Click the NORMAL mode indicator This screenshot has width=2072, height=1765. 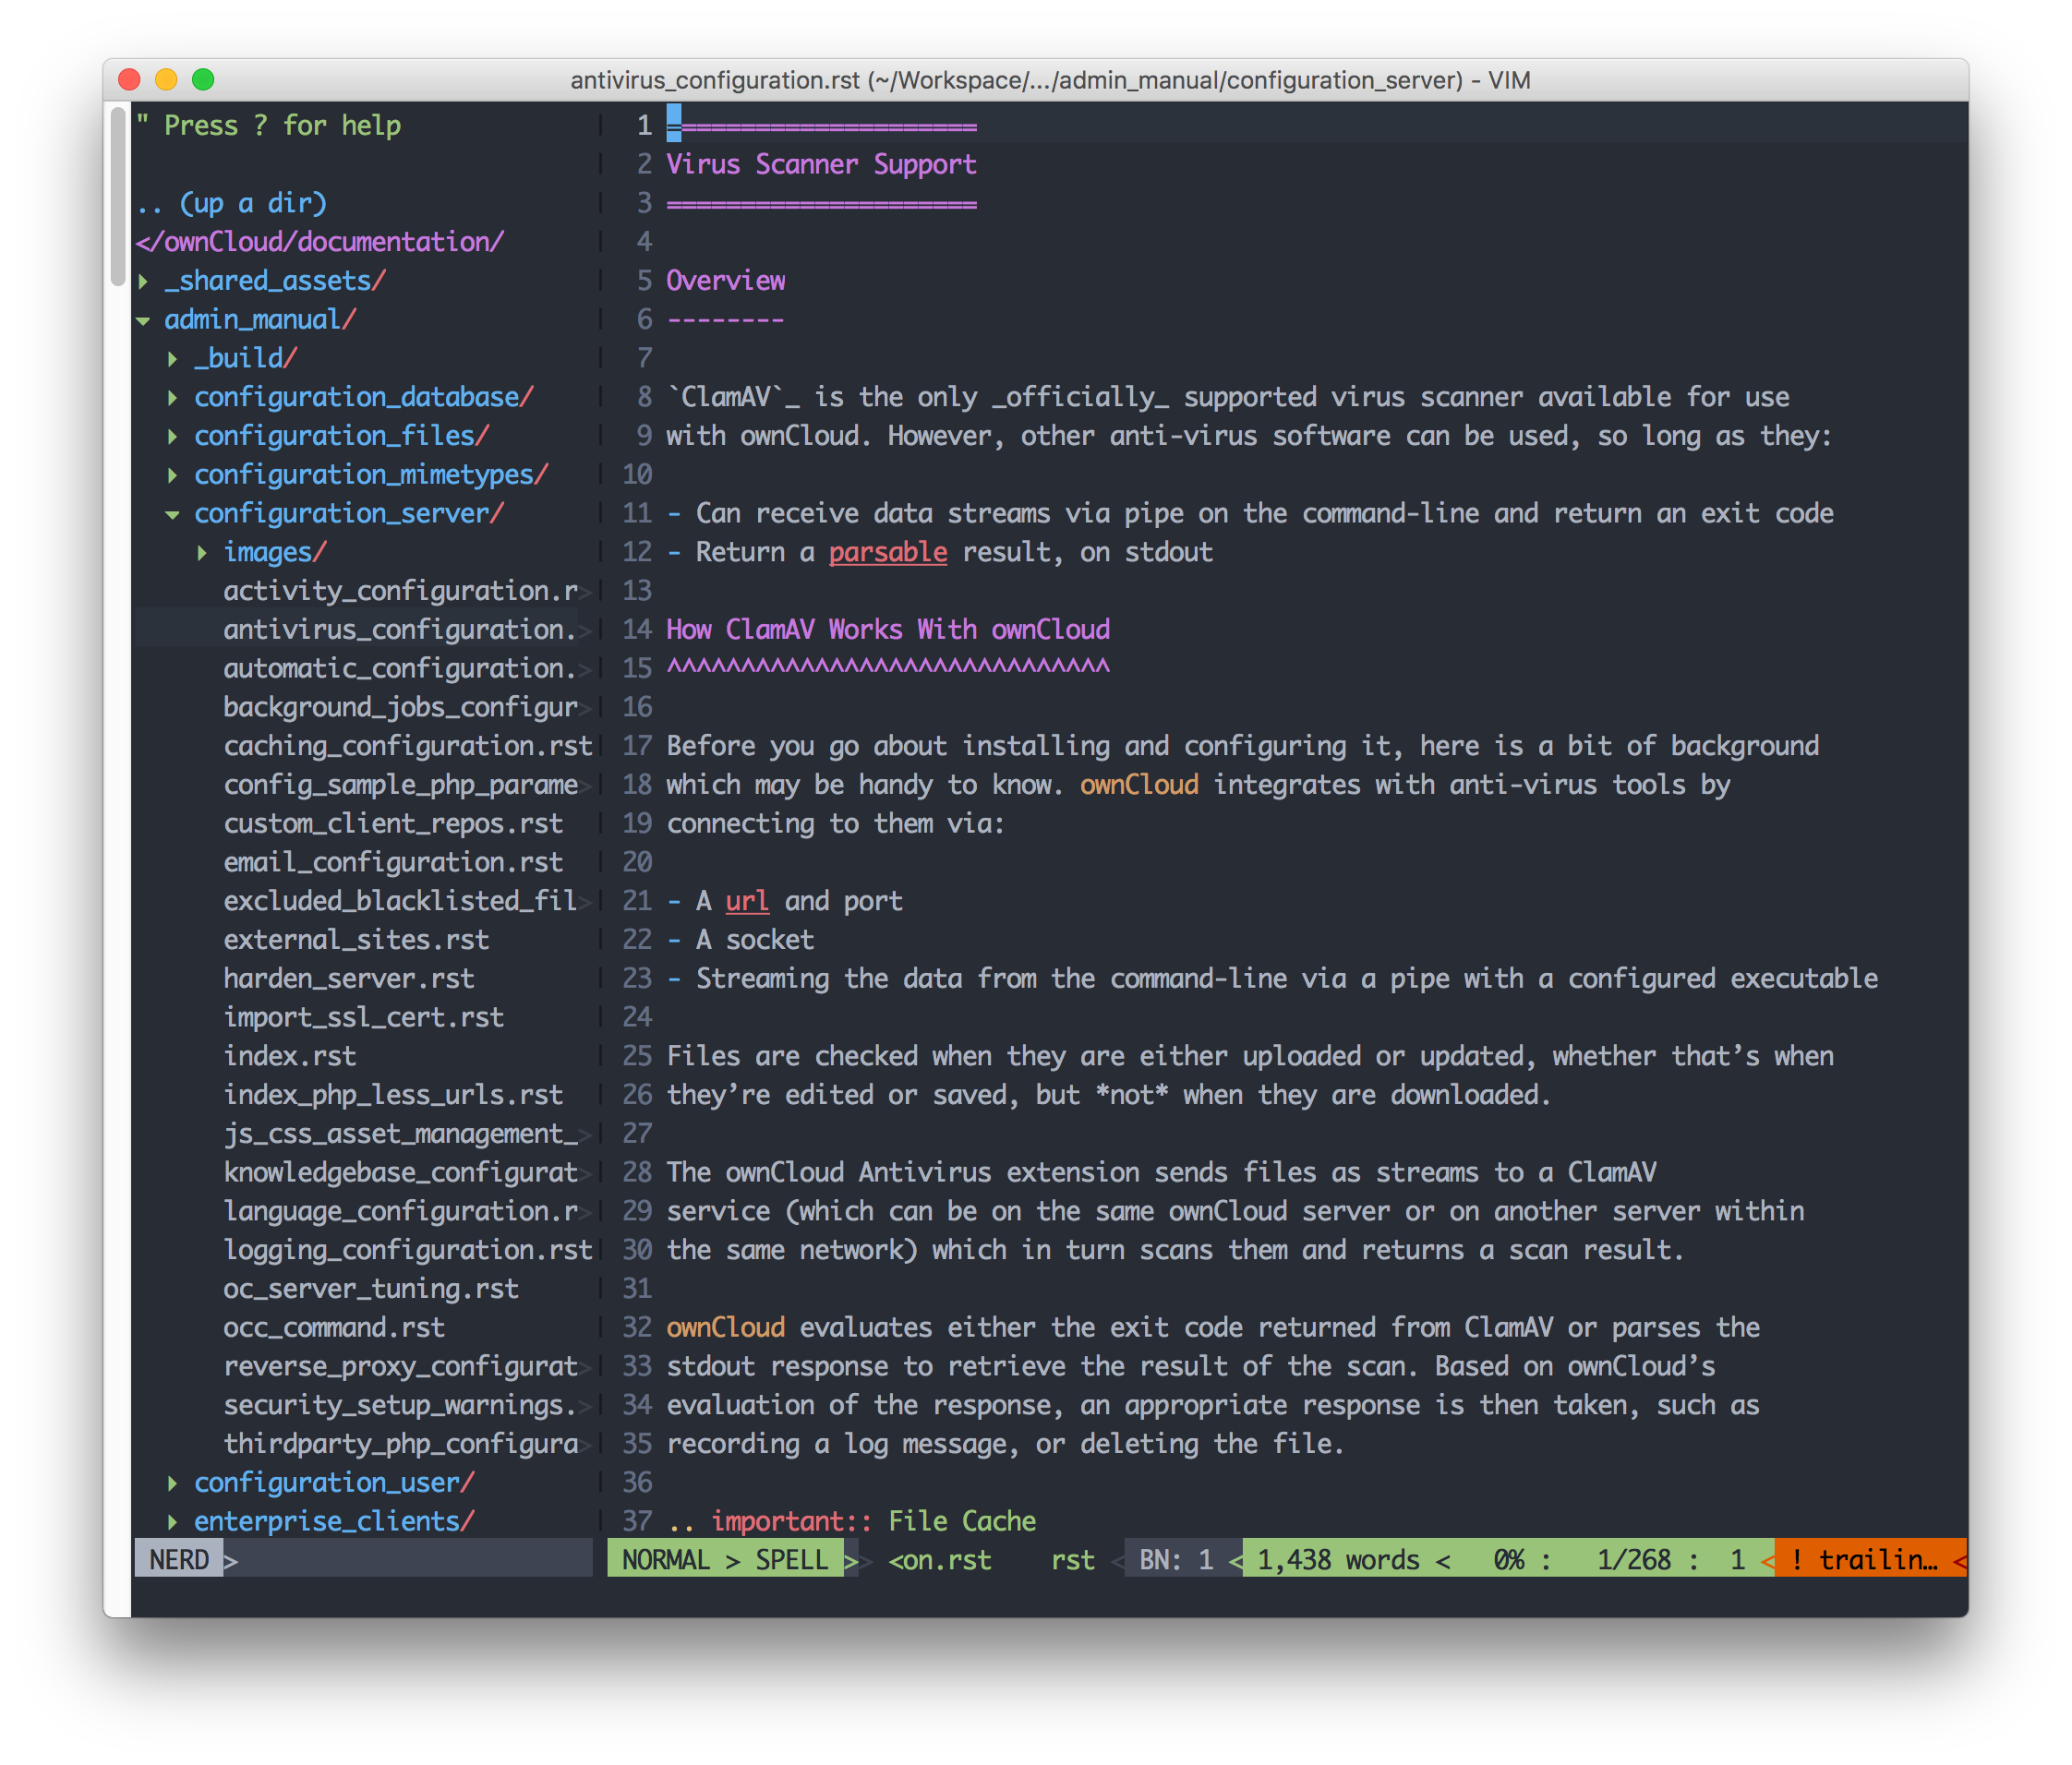[x=666, y=1561]
